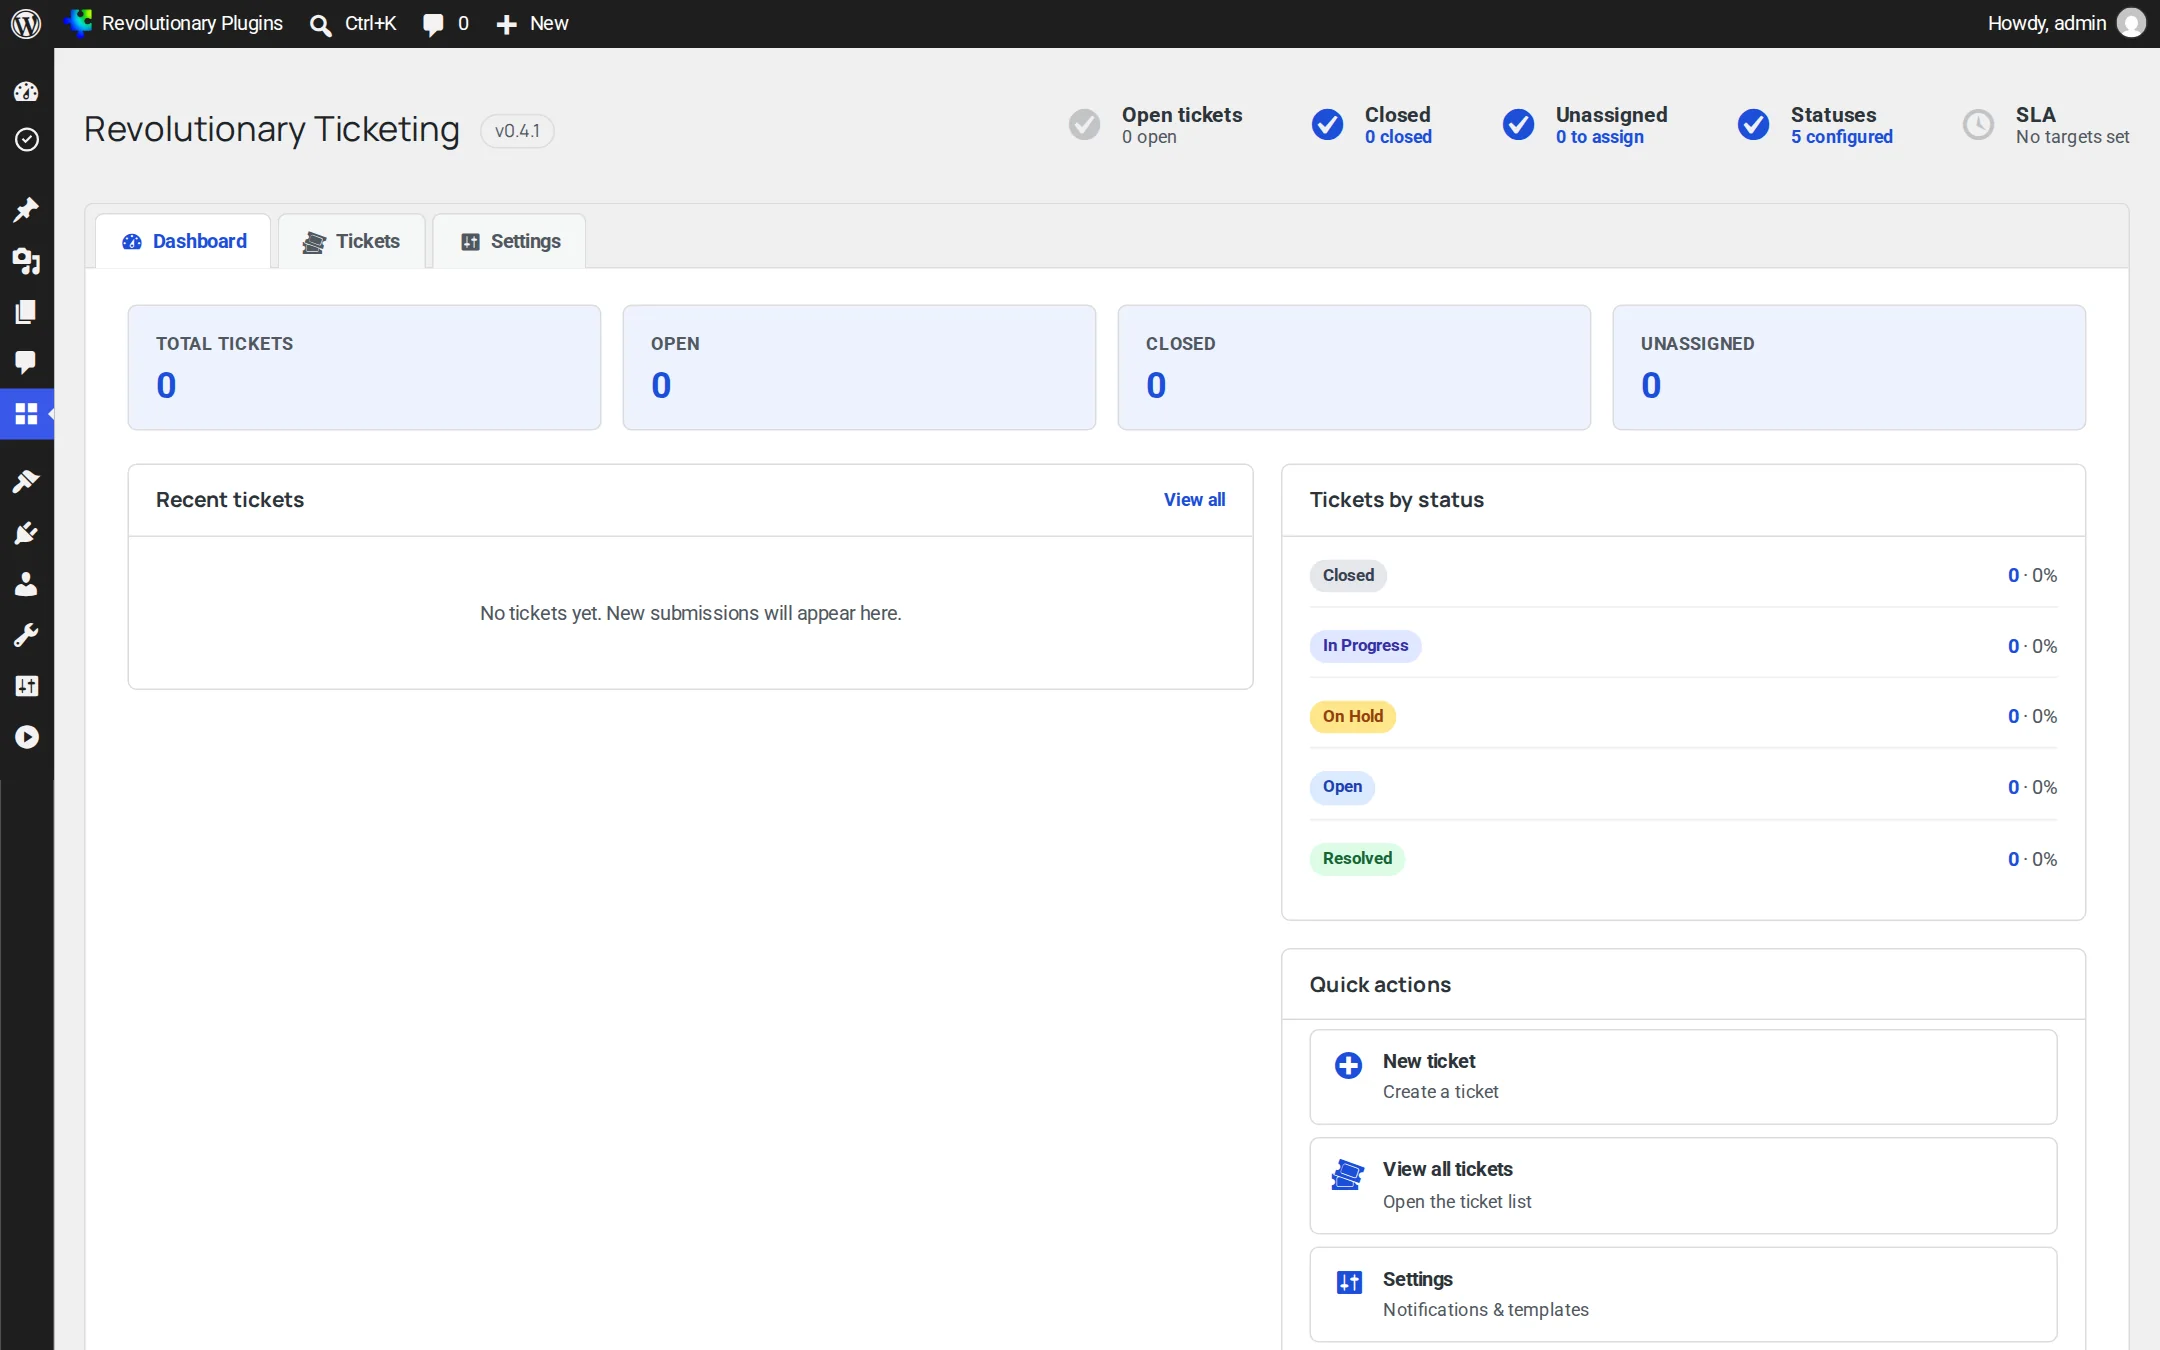Click the play circle sidebar icon
This screenshot has height=1350, width=2160.
pyautogui.click(x=26, y=737)
